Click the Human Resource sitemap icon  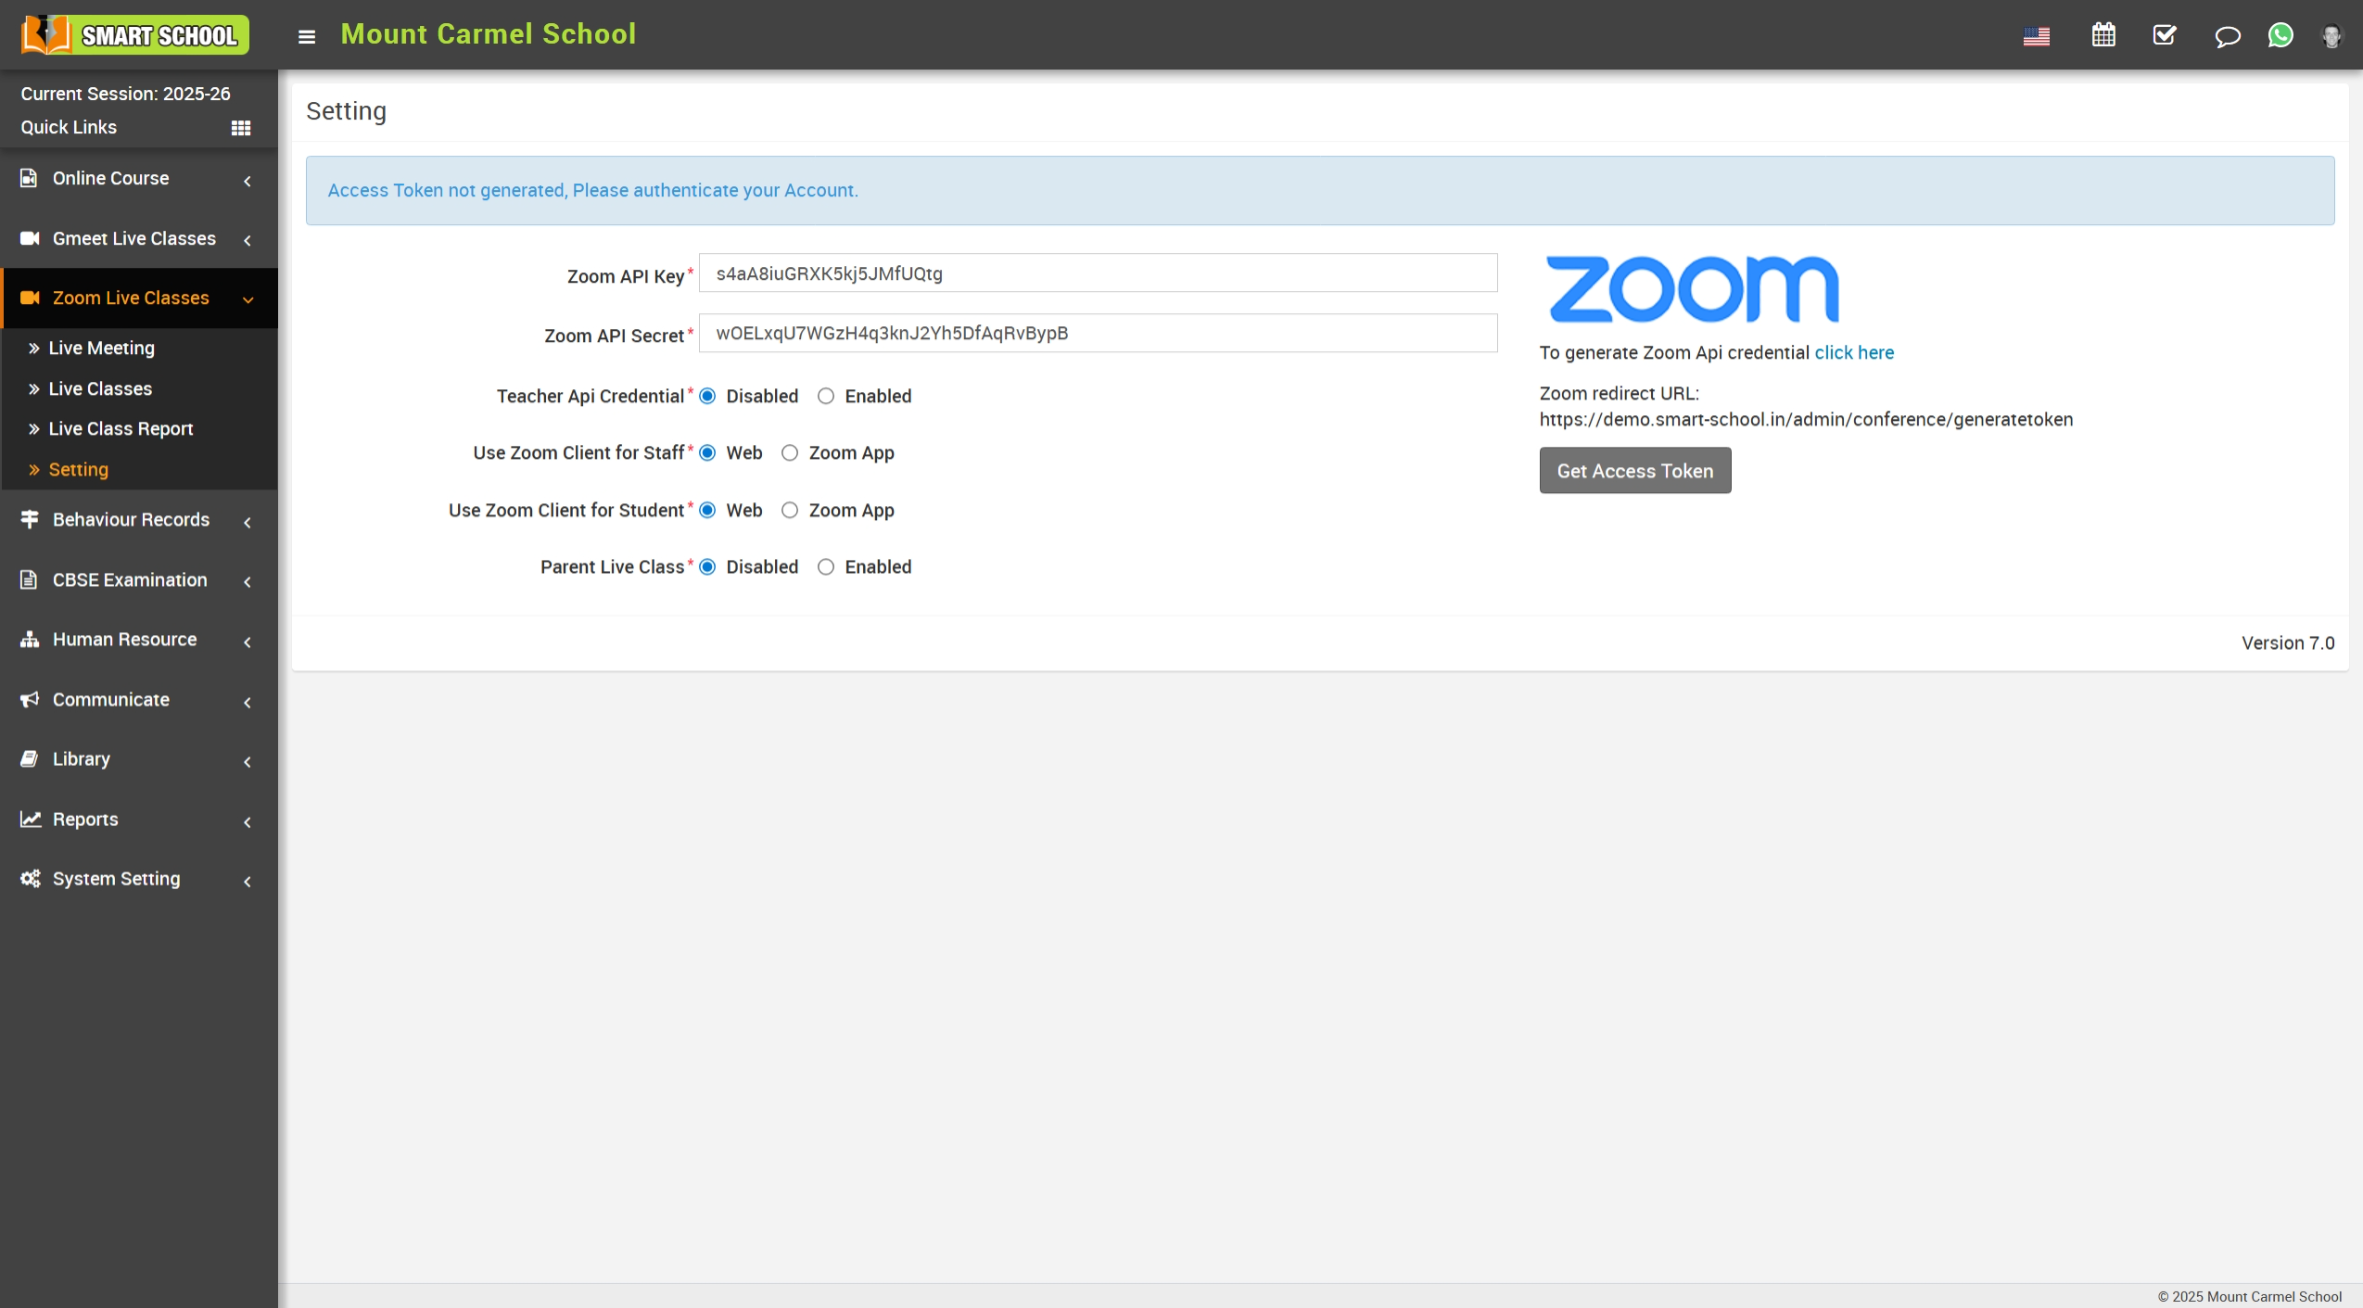[x=30, y=639]
